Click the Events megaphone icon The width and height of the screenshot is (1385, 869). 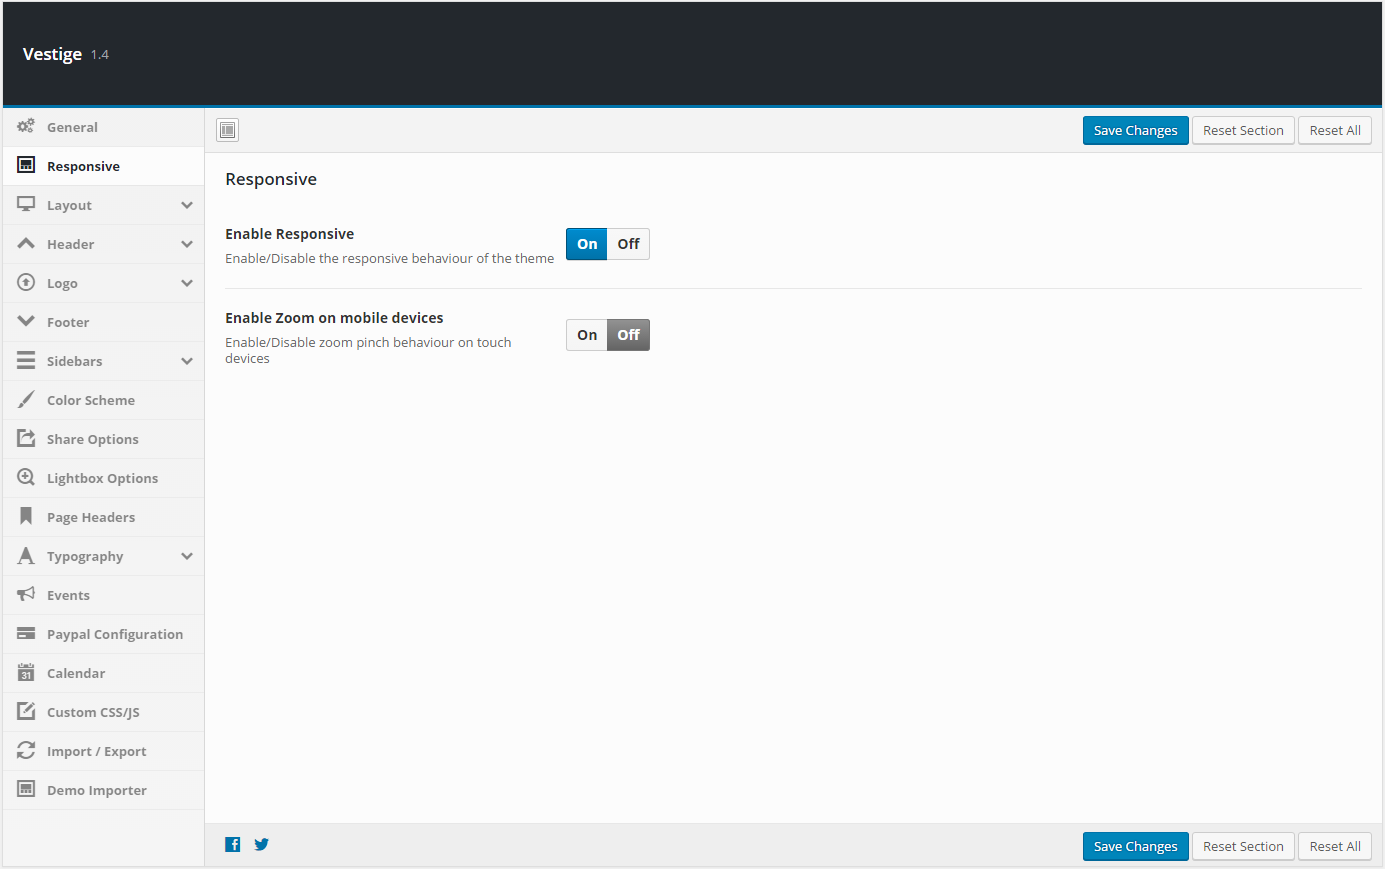coord(26,595)
